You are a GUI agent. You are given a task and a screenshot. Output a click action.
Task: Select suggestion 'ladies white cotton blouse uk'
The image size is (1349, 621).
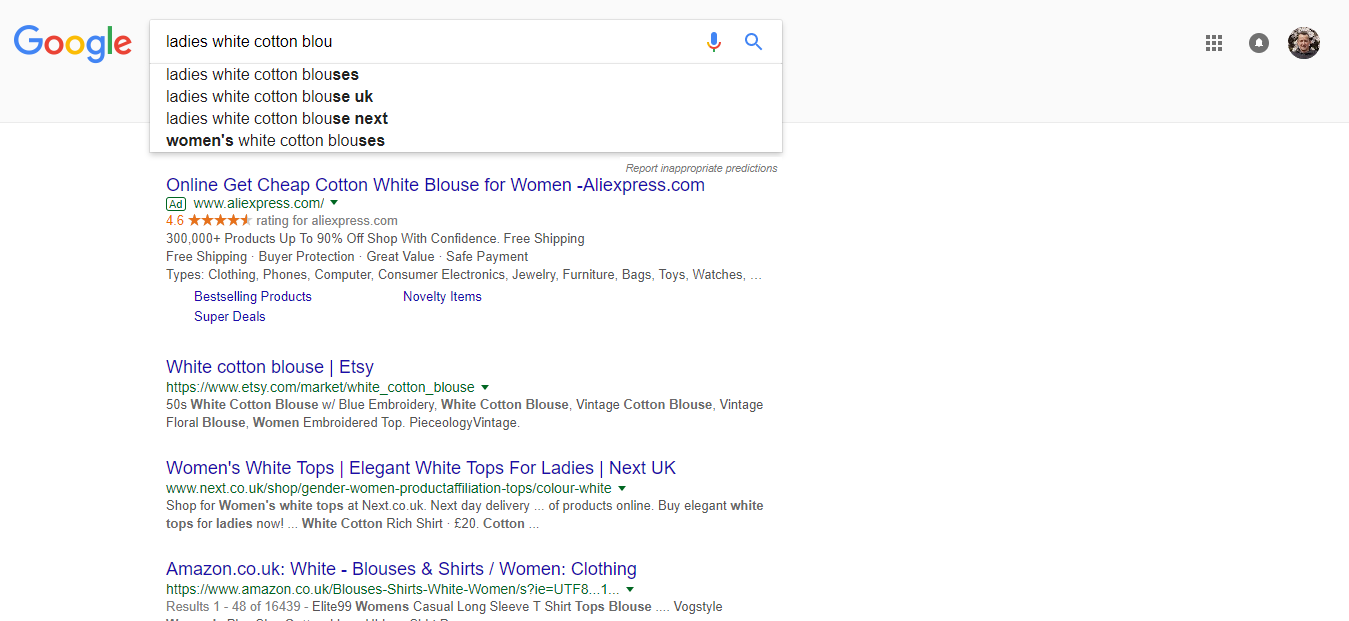[269, 97]
